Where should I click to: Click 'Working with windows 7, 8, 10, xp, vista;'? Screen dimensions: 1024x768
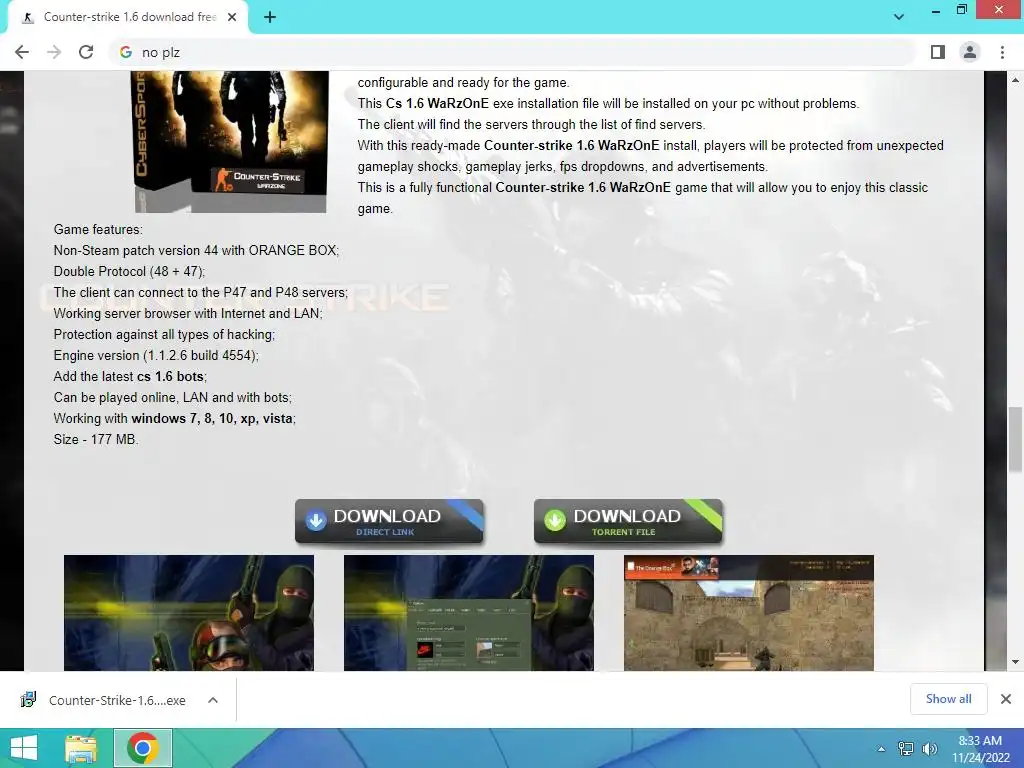(175, 419)
